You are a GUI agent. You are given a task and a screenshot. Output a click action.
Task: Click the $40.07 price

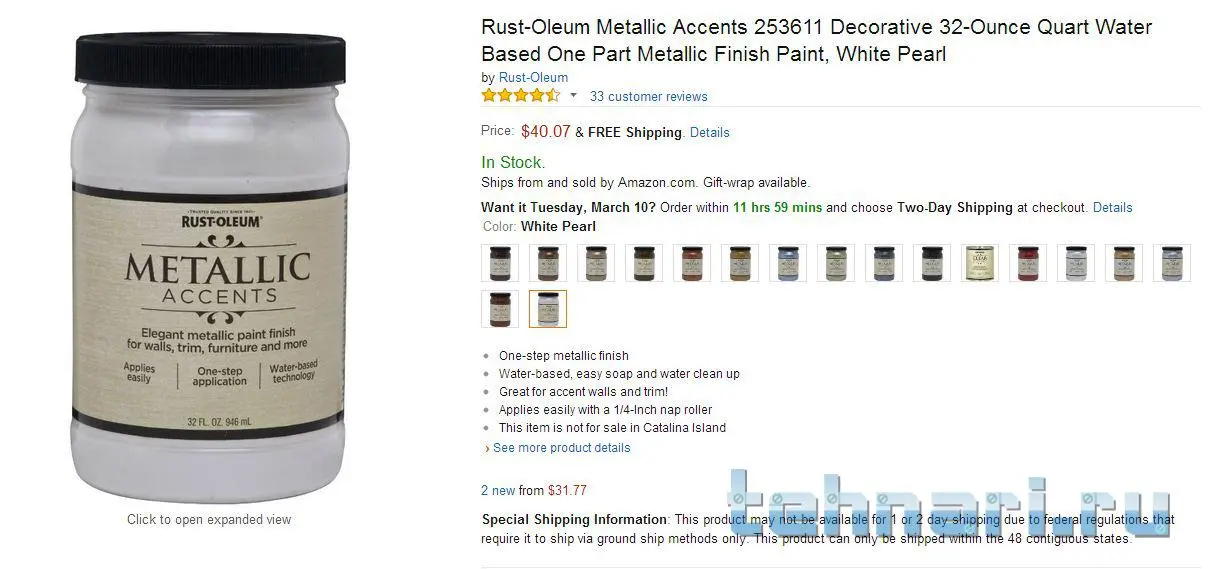point(545,131)
